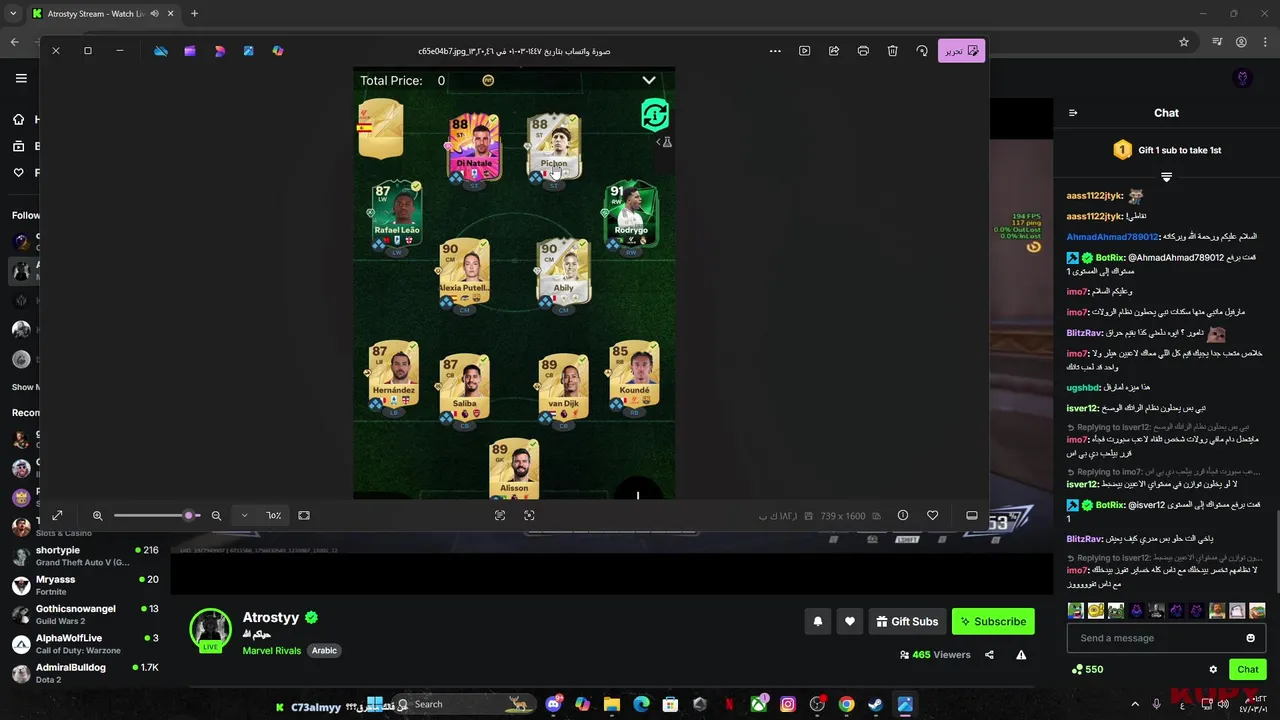1280x720 pixels.
Task: Share the image from Photos toolbar
Action: [x=834, y=51]
